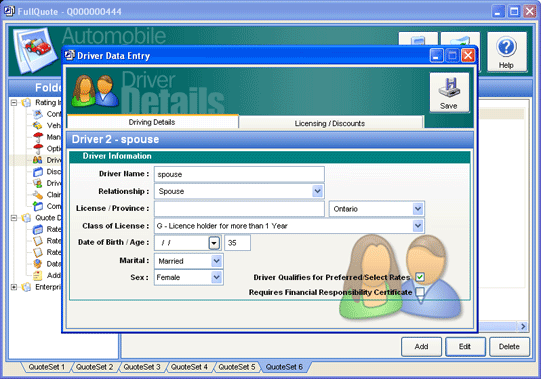
Task: Select the Man umbrella icon in tree
Action: click(x=38, y=137)
